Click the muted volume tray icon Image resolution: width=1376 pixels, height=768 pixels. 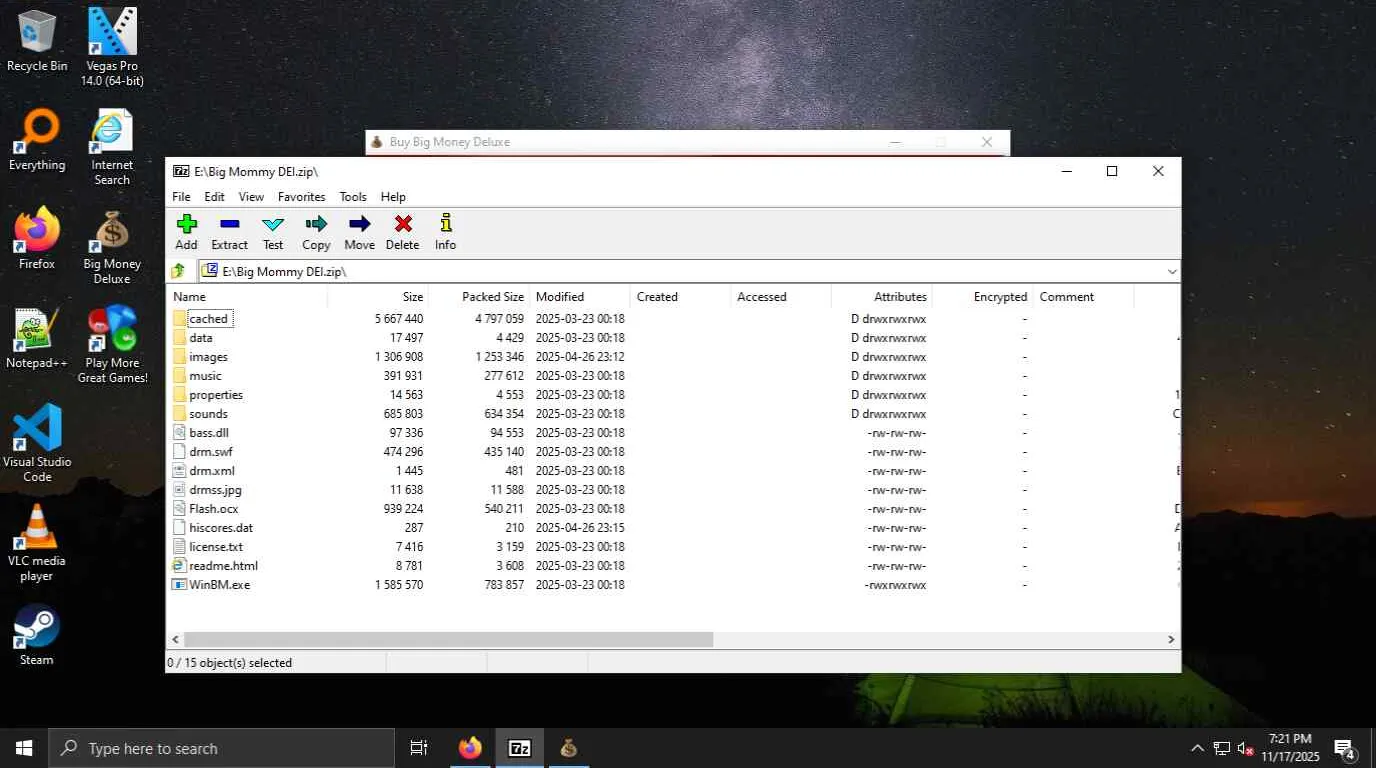(x=1246, y=748)
